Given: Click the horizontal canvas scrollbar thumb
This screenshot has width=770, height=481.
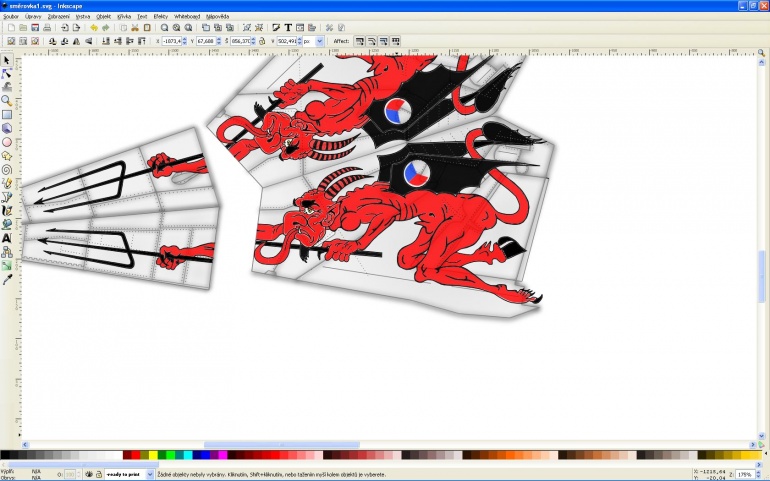Looking at the screenshot, I should coord(281,445).
